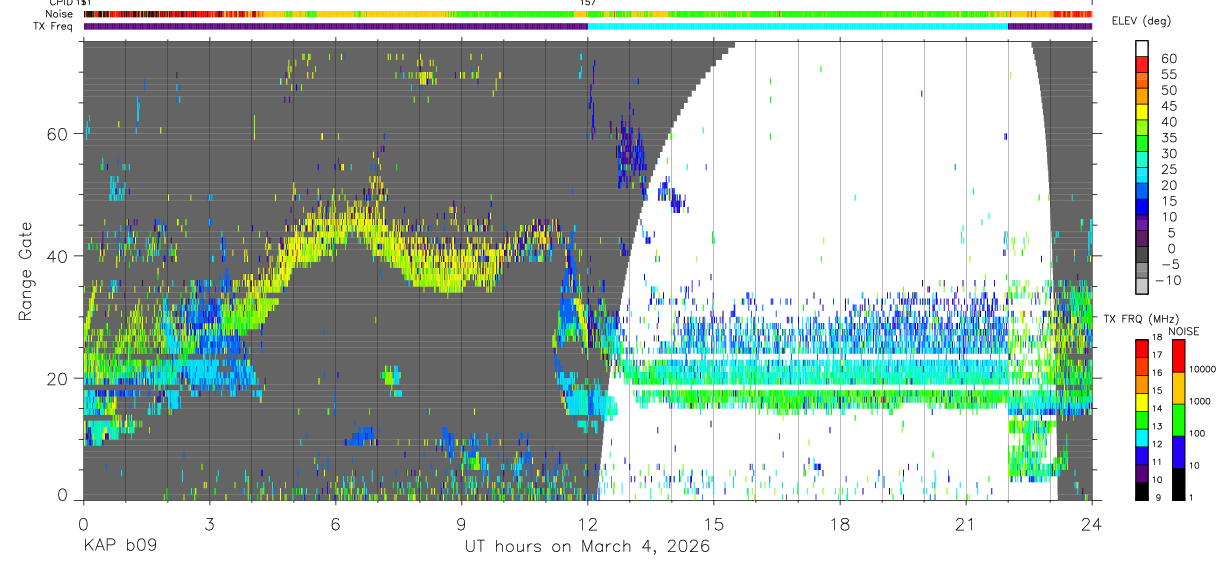1228x567 pixels.
Task: Click the '60' range gate axis tick label
Action: tap(57, 134)
